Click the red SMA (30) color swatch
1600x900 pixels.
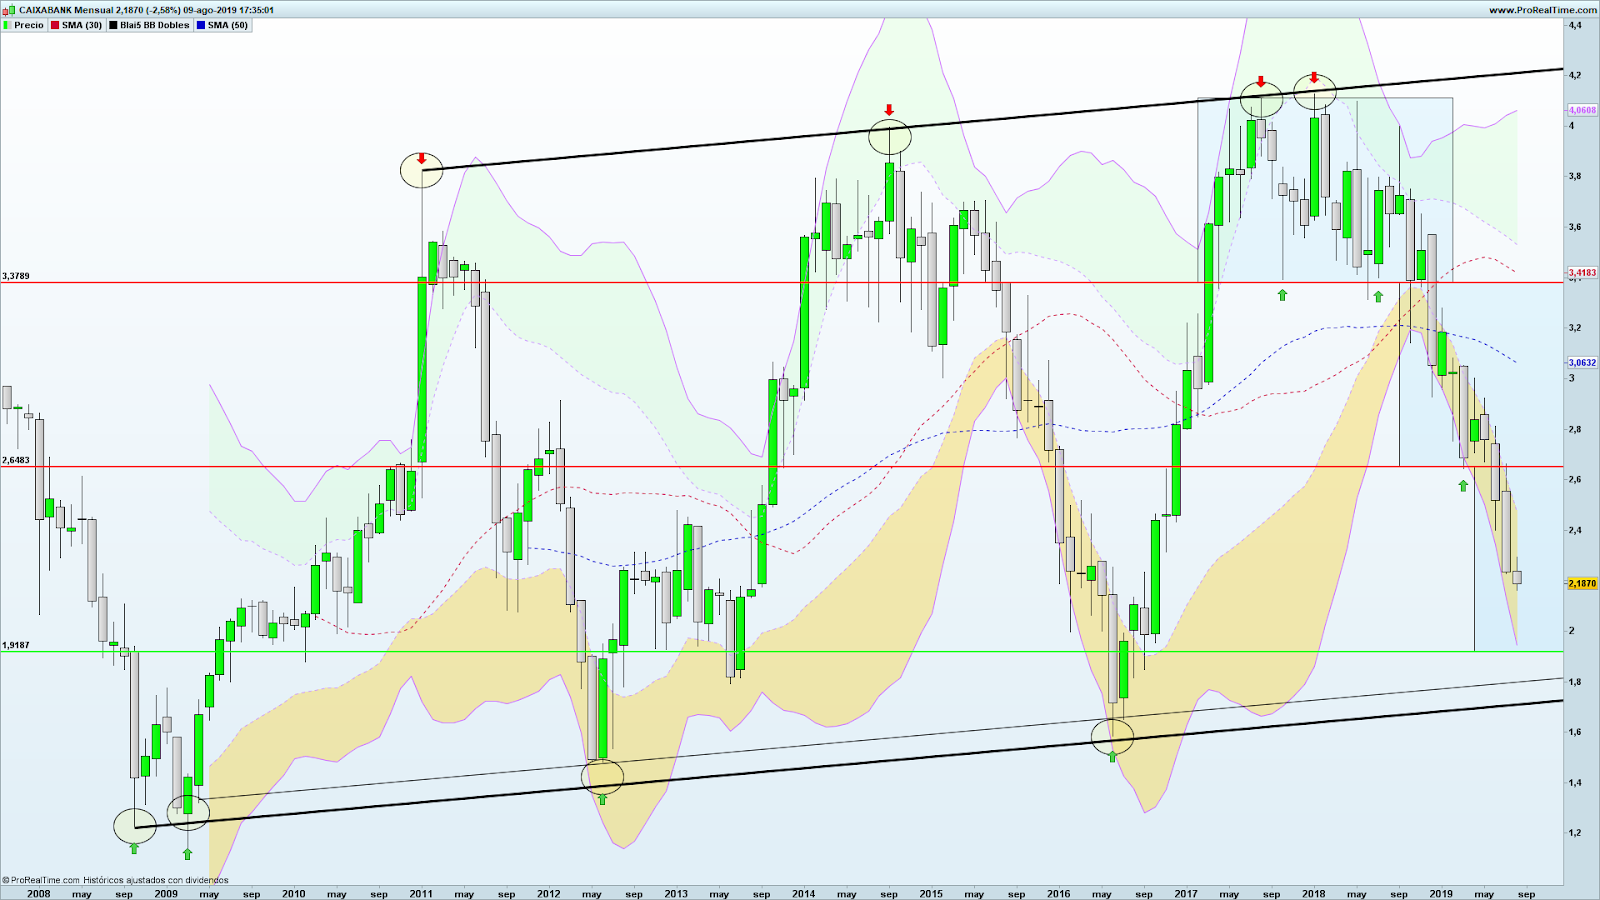point(55,25)
